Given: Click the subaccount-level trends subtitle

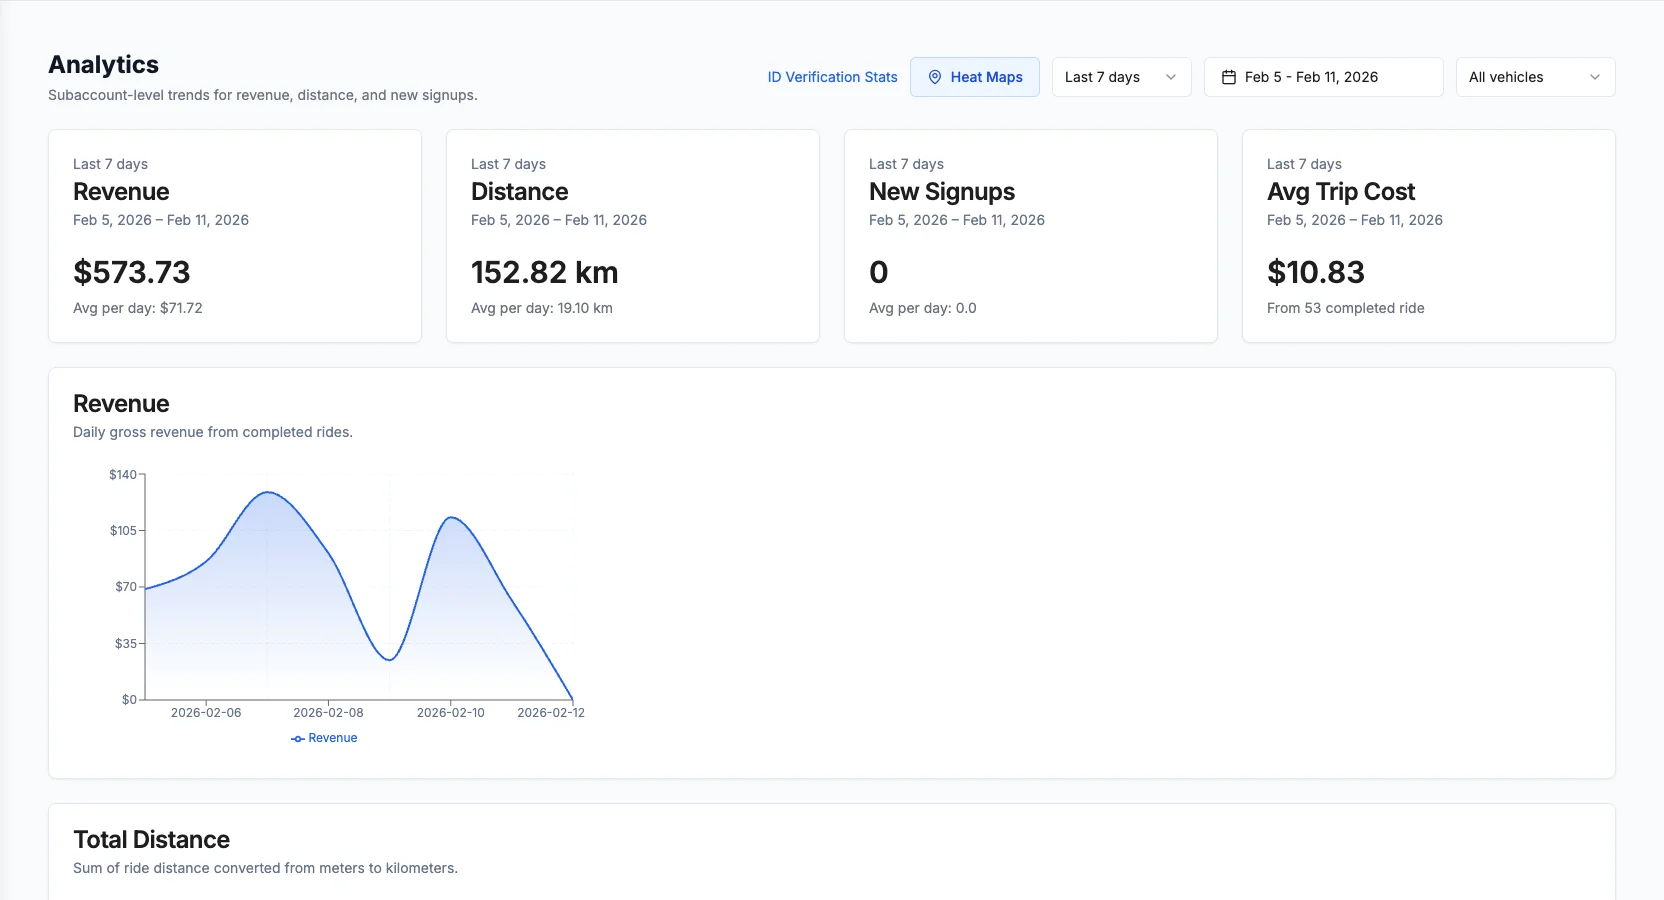Looking at the screenshot, I should 263,95.
